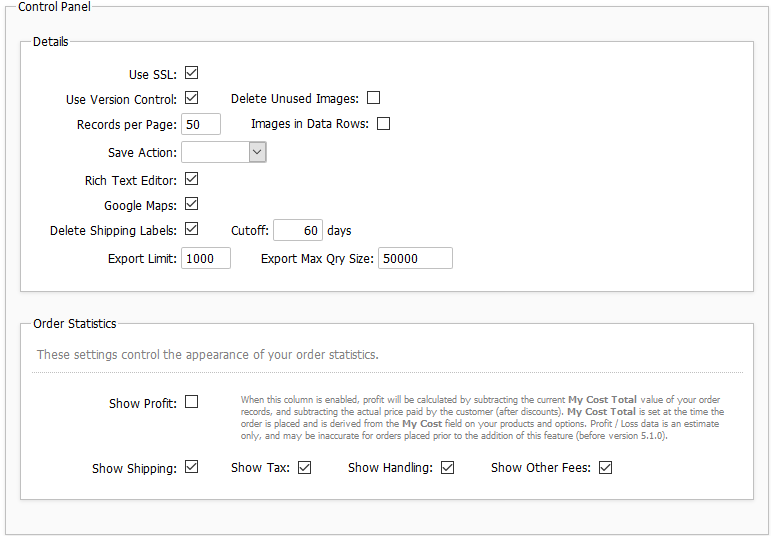Screen dimensions: 771x539
Task: Enable Images in Data Rows checkbox
Action: 383,124
